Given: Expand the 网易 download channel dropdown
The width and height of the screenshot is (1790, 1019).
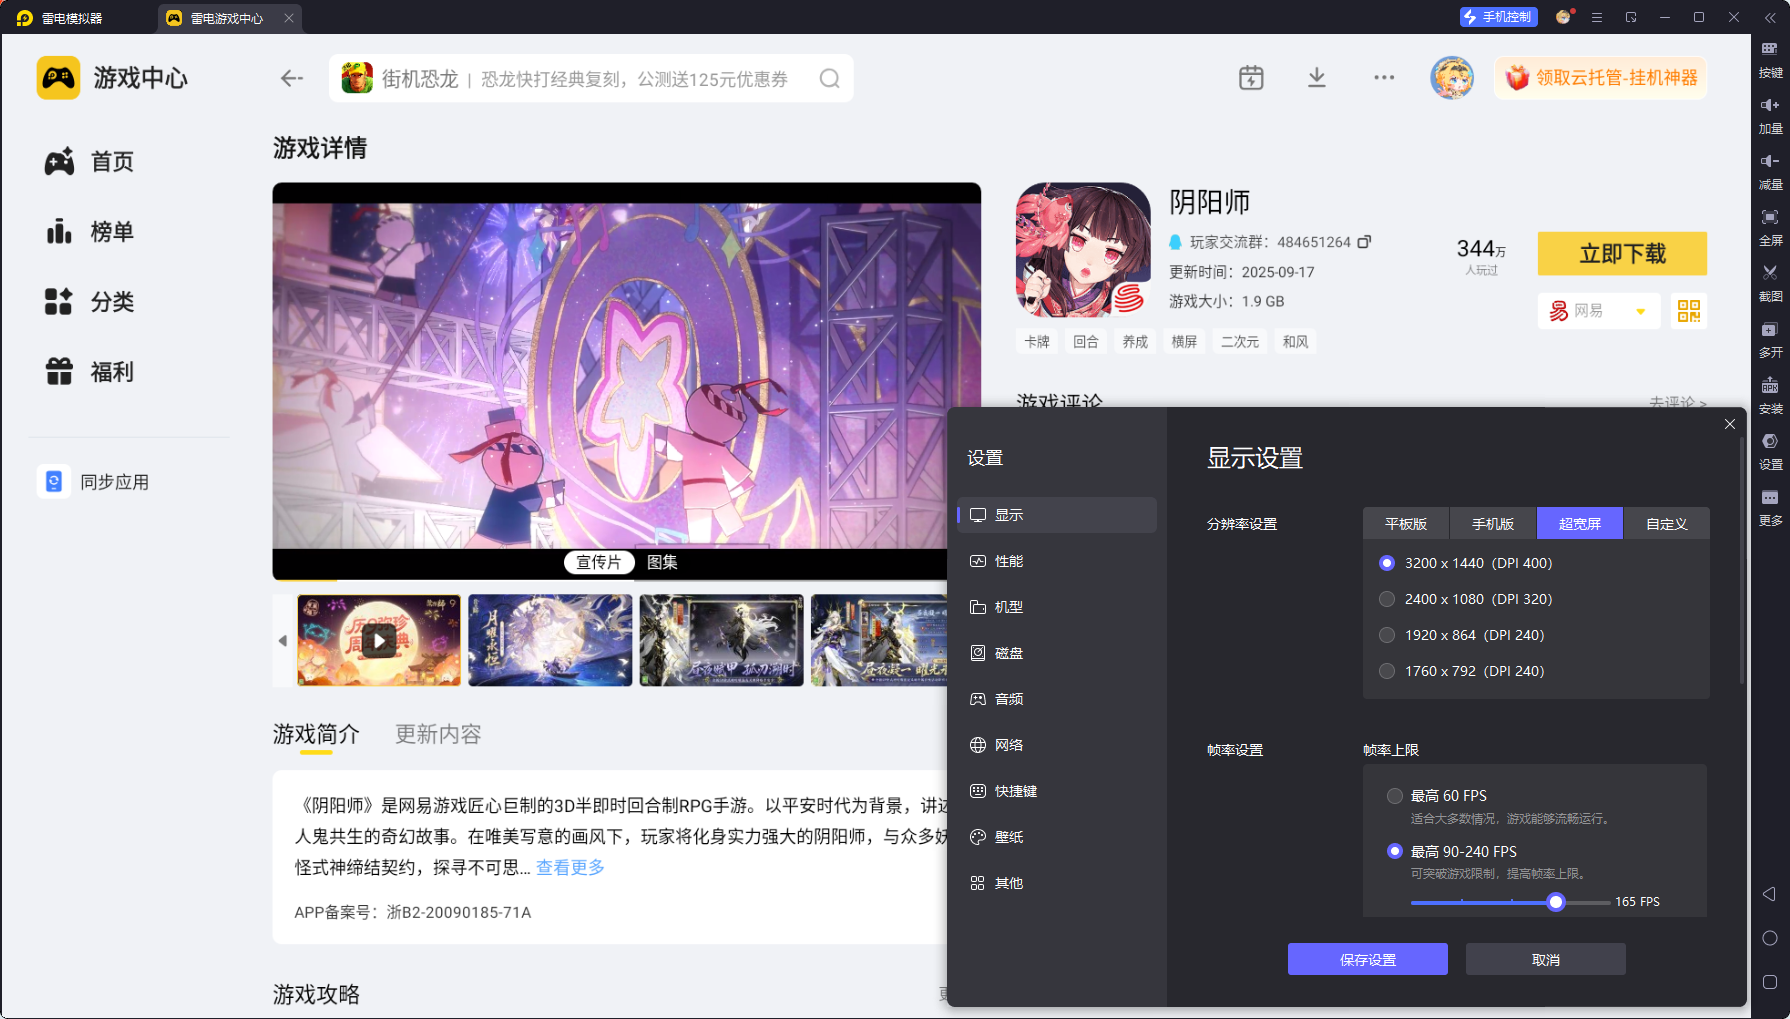Looking at the screenshot, I should (1640, 311).
